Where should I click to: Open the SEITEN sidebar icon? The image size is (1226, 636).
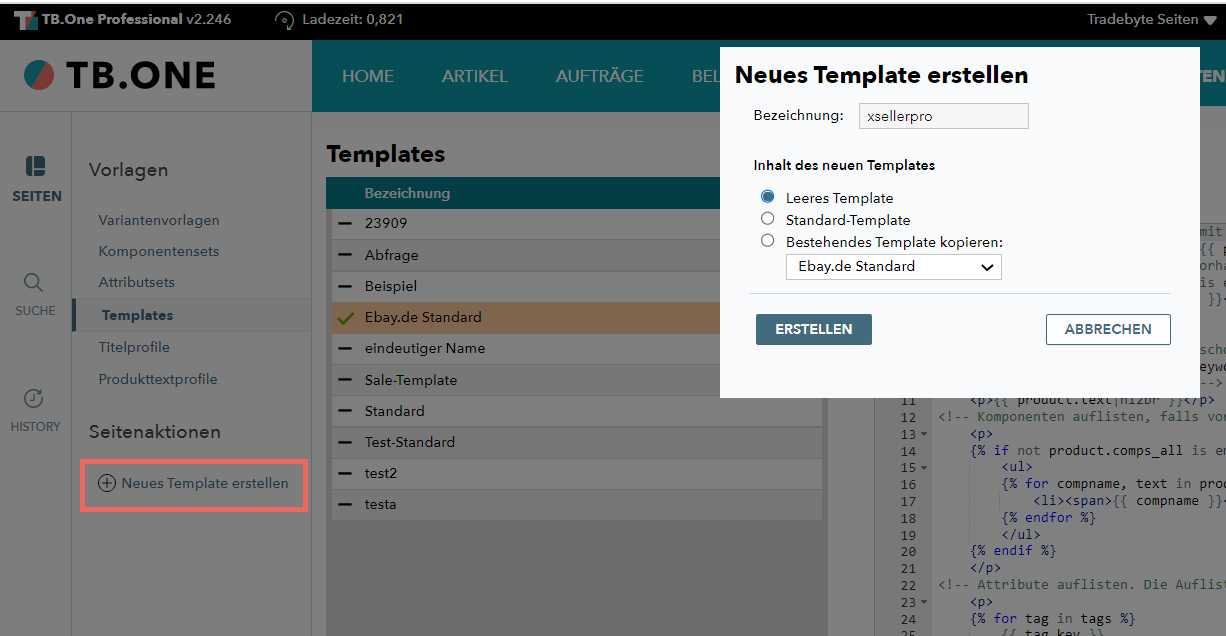[36, 165]
